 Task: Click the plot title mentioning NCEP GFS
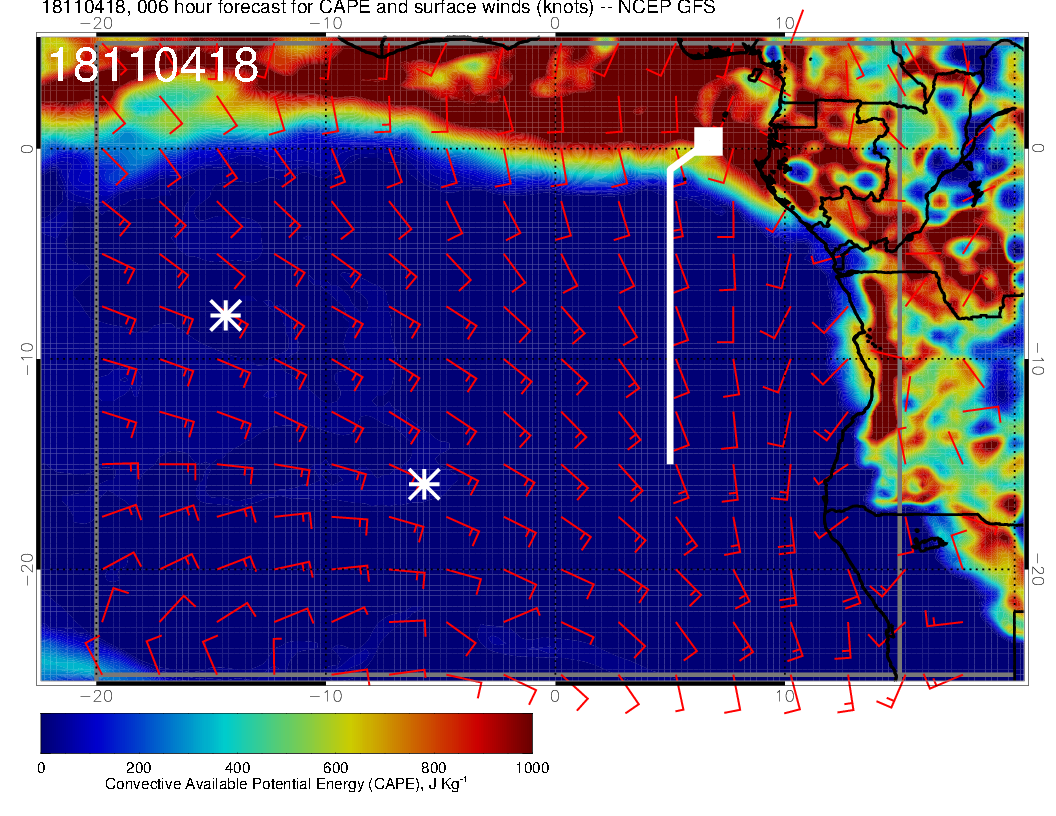coord(378,7)
